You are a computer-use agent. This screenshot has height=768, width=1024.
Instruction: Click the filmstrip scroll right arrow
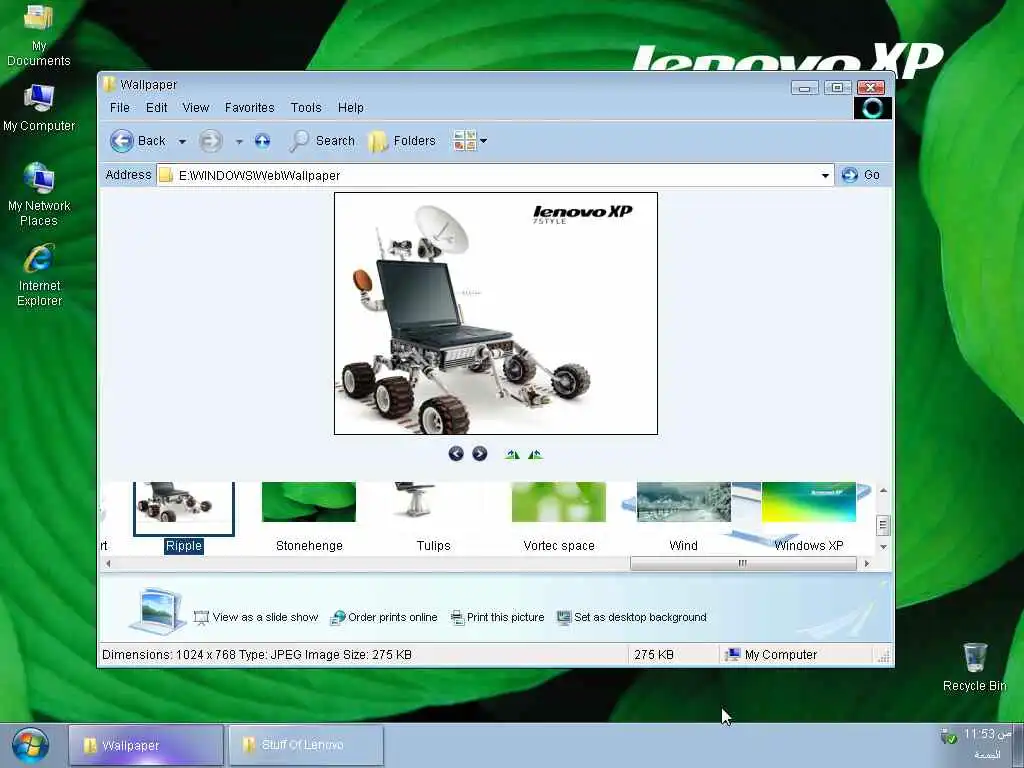(867, 563)
